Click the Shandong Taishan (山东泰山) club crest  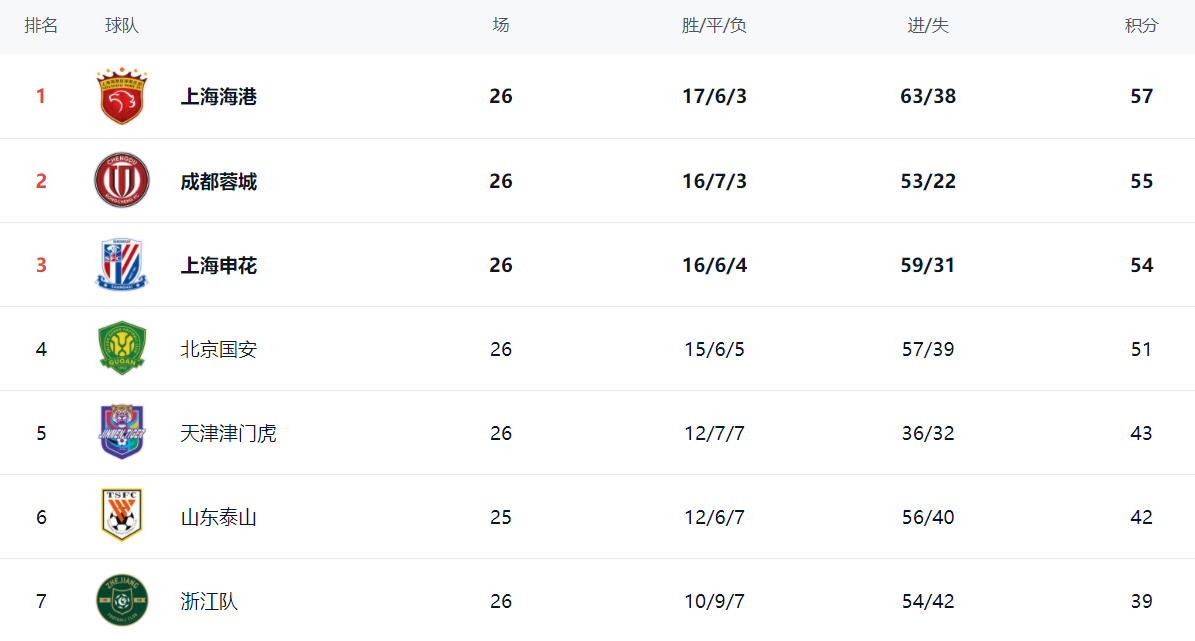click(121, 516)
